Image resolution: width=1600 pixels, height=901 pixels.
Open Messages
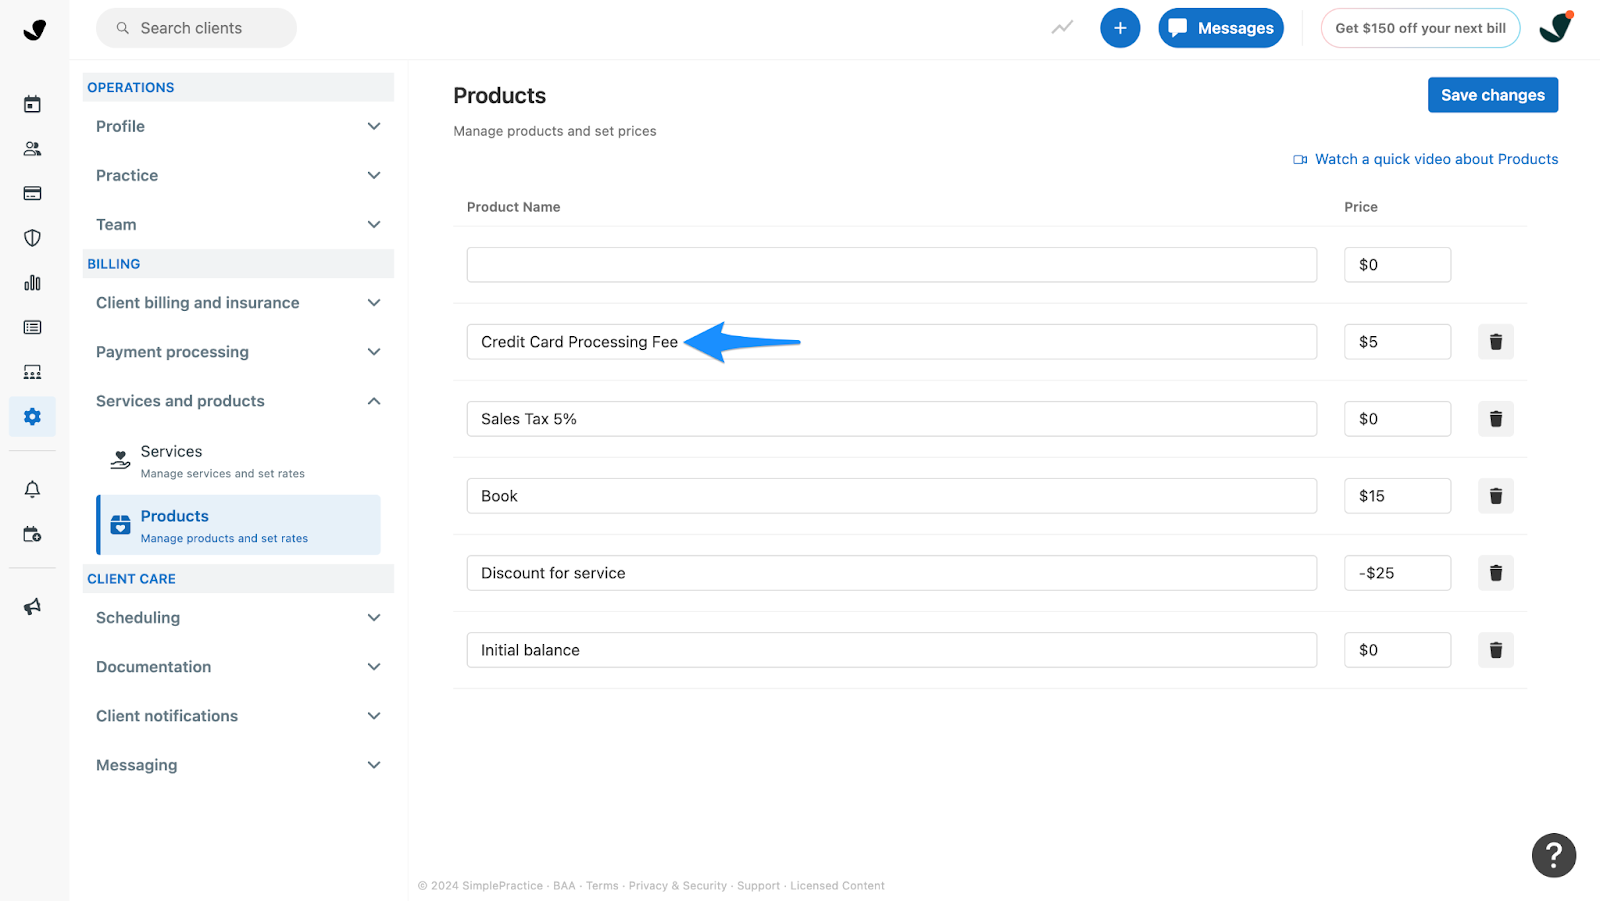click(x=1221, y=28)
